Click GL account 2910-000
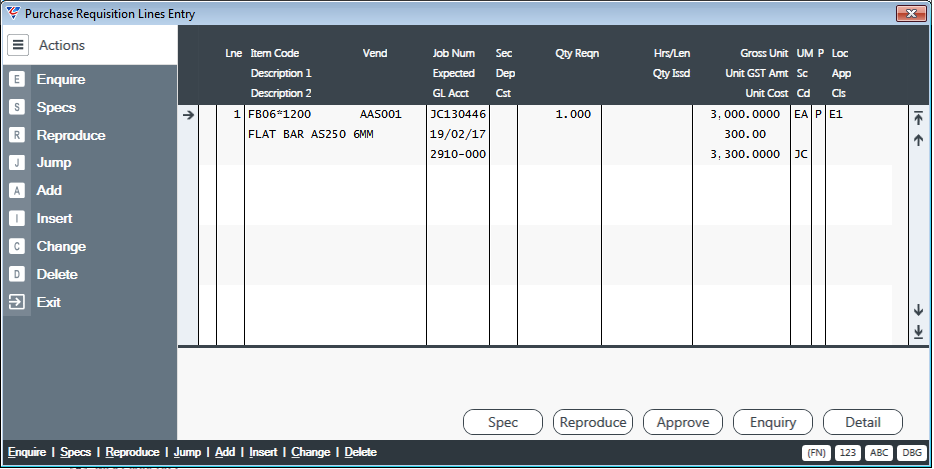The height and width of the screenshot is (469, 934). (458, 154)
